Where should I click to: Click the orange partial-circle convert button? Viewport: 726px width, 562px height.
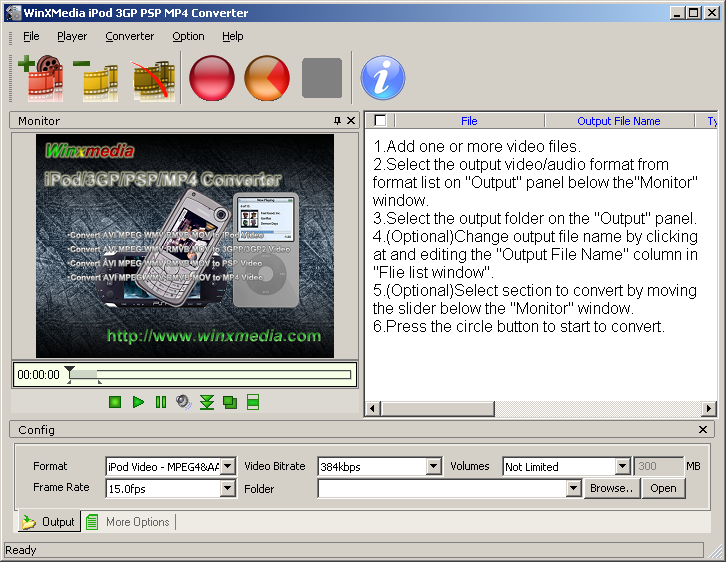[267, 78]
